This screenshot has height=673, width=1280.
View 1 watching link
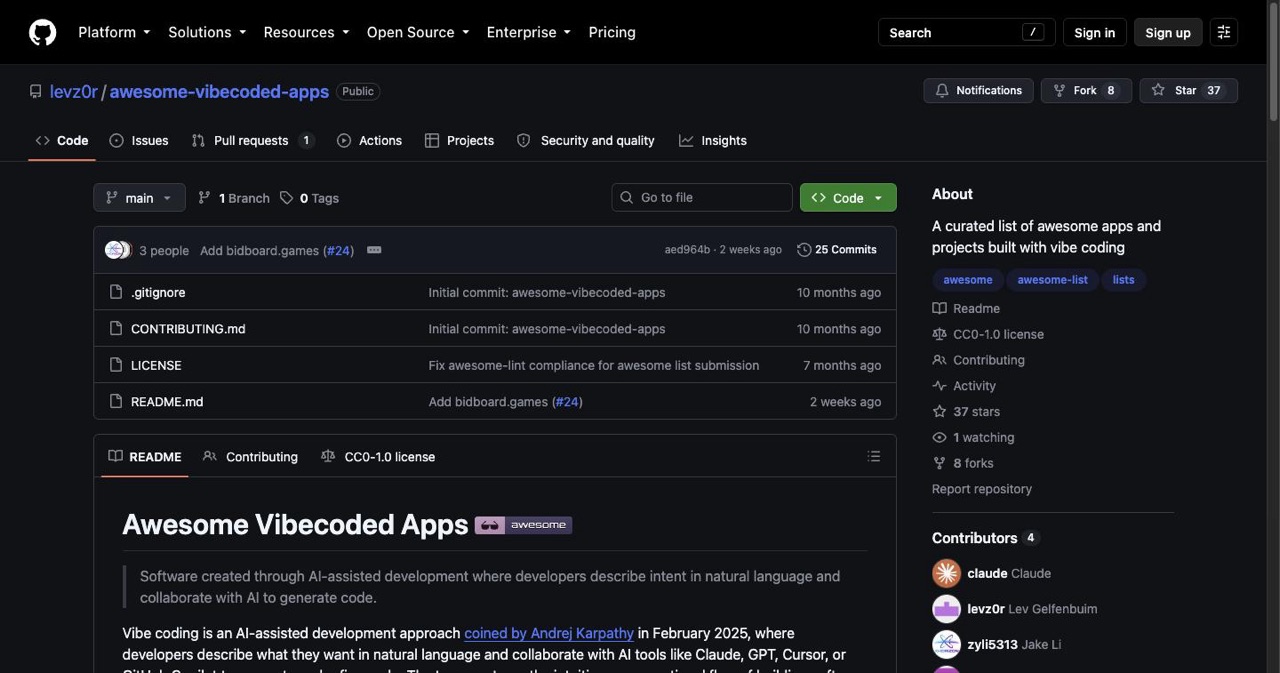973,438
